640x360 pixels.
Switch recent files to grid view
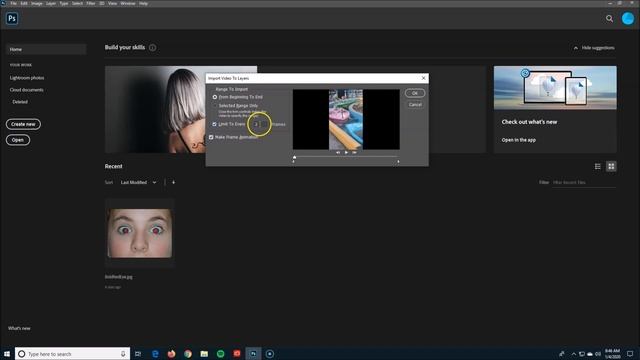[x=611, y=166]
